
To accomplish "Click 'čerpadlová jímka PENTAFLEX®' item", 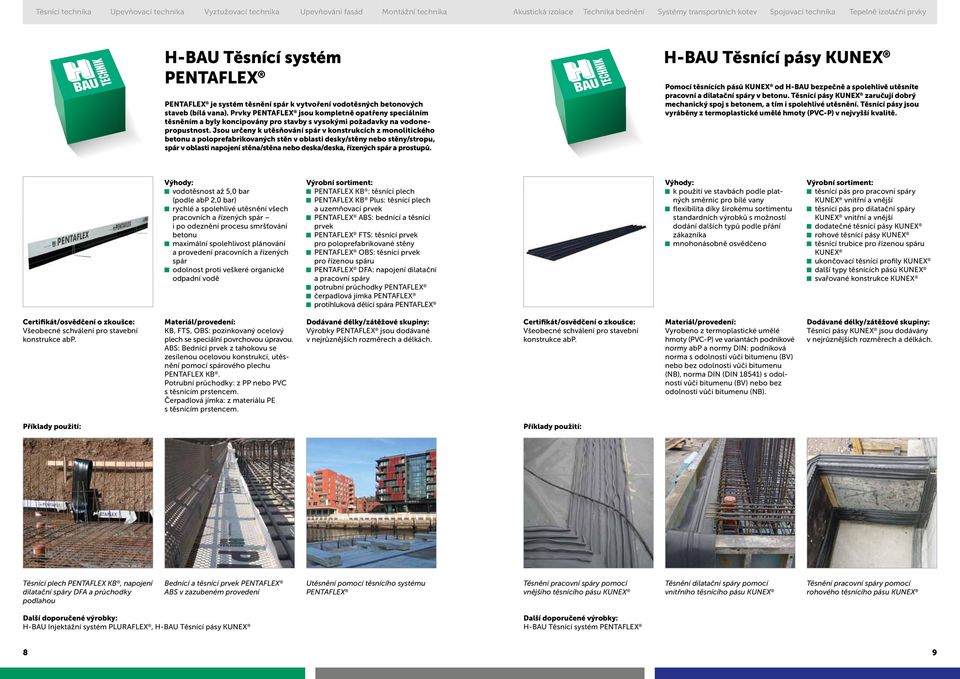I will (x=364, y=296).
